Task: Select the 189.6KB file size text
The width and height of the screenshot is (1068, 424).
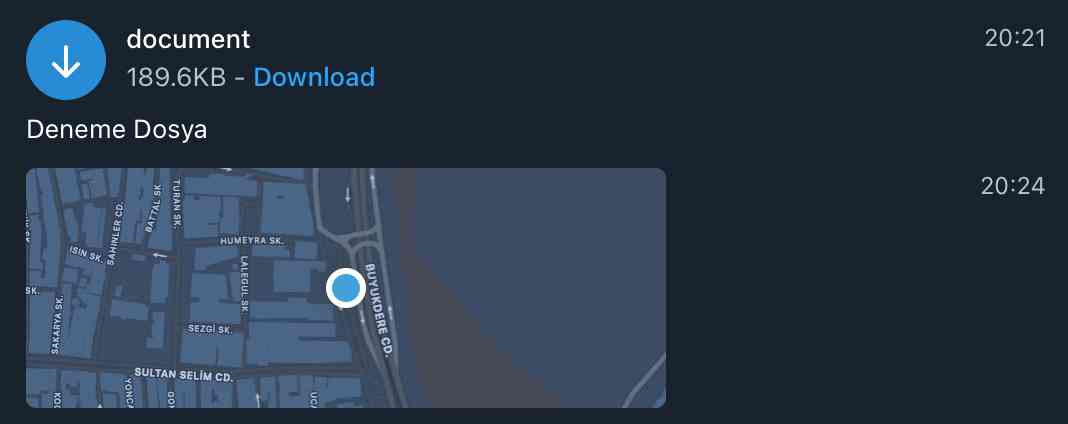Action: [176, 78]
